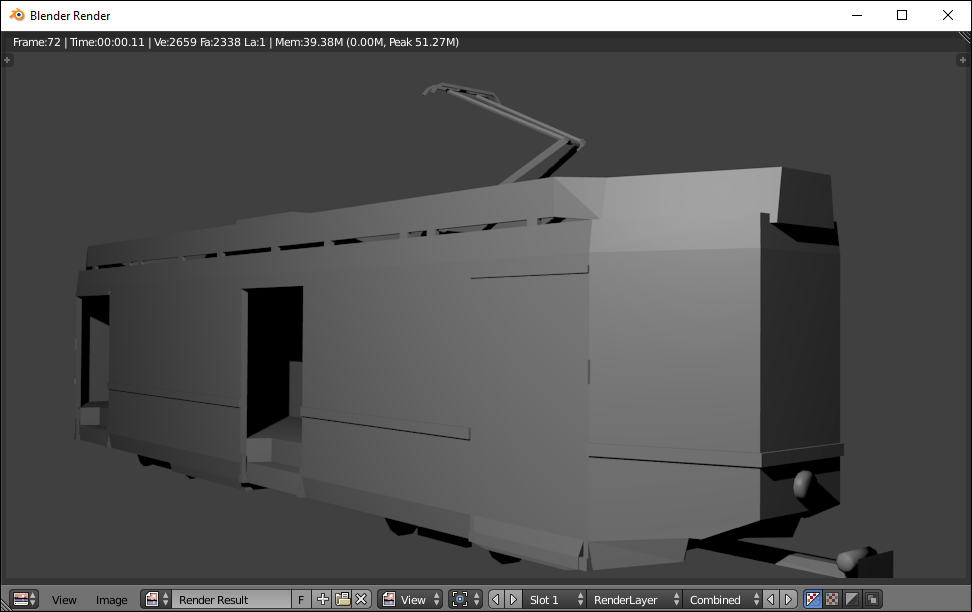Open the pivot point selector dropdown
This screenshot has width=972, height=612.
[465, 600]
